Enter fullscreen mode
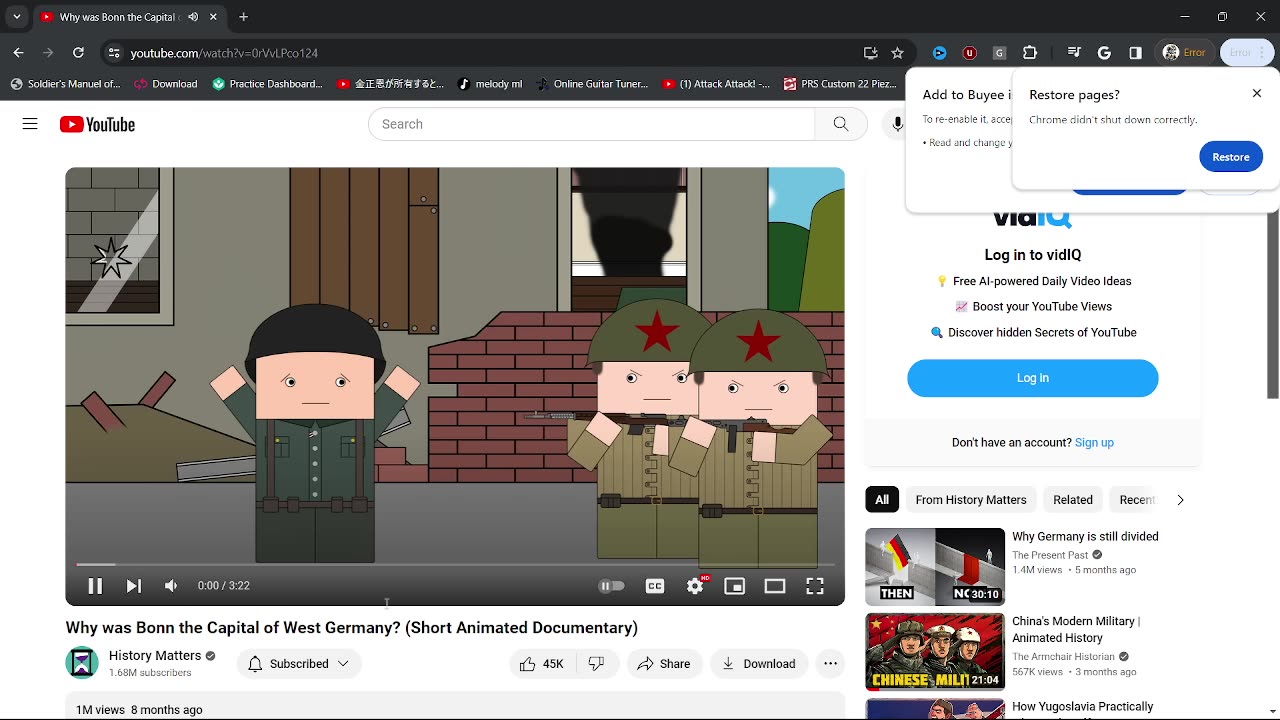Image resolution: width=1280 pixels, height=720 pixels. click(815, 586)
